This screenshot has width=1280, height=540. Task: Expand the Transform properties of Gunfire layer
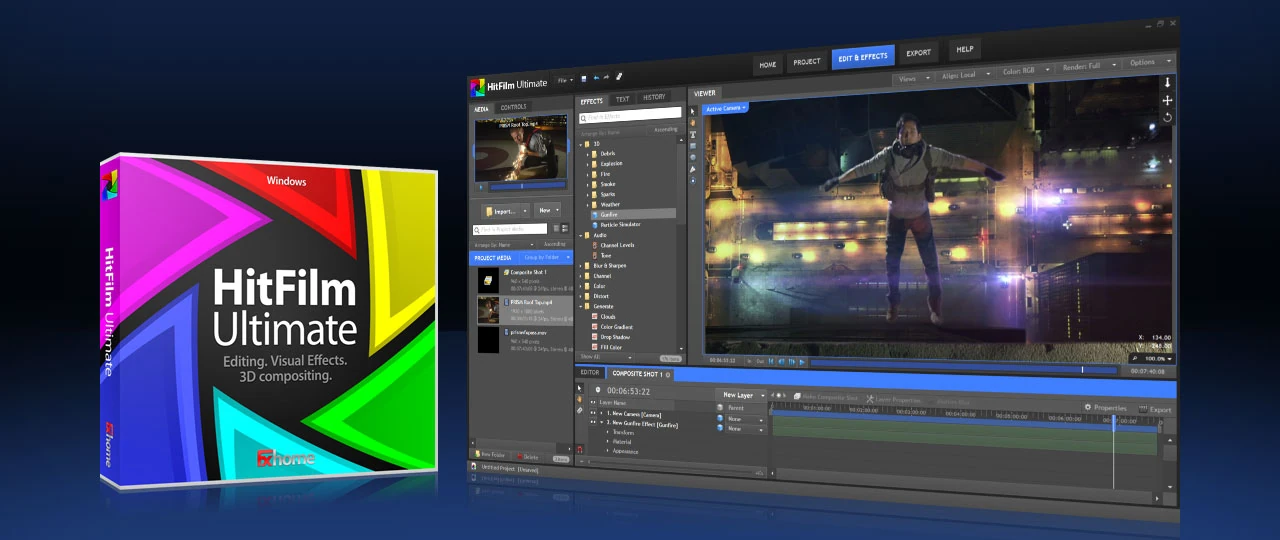607,432
